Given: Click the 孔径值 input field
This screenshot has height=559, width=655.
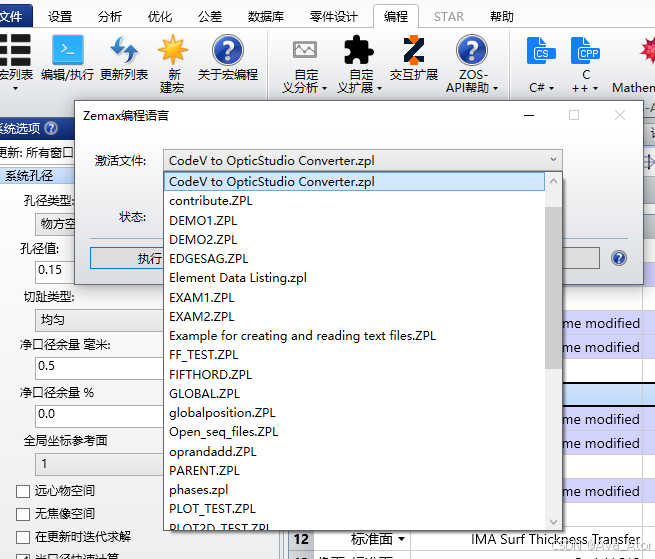Looking at the screenshot, I should [x=57, y=270].
